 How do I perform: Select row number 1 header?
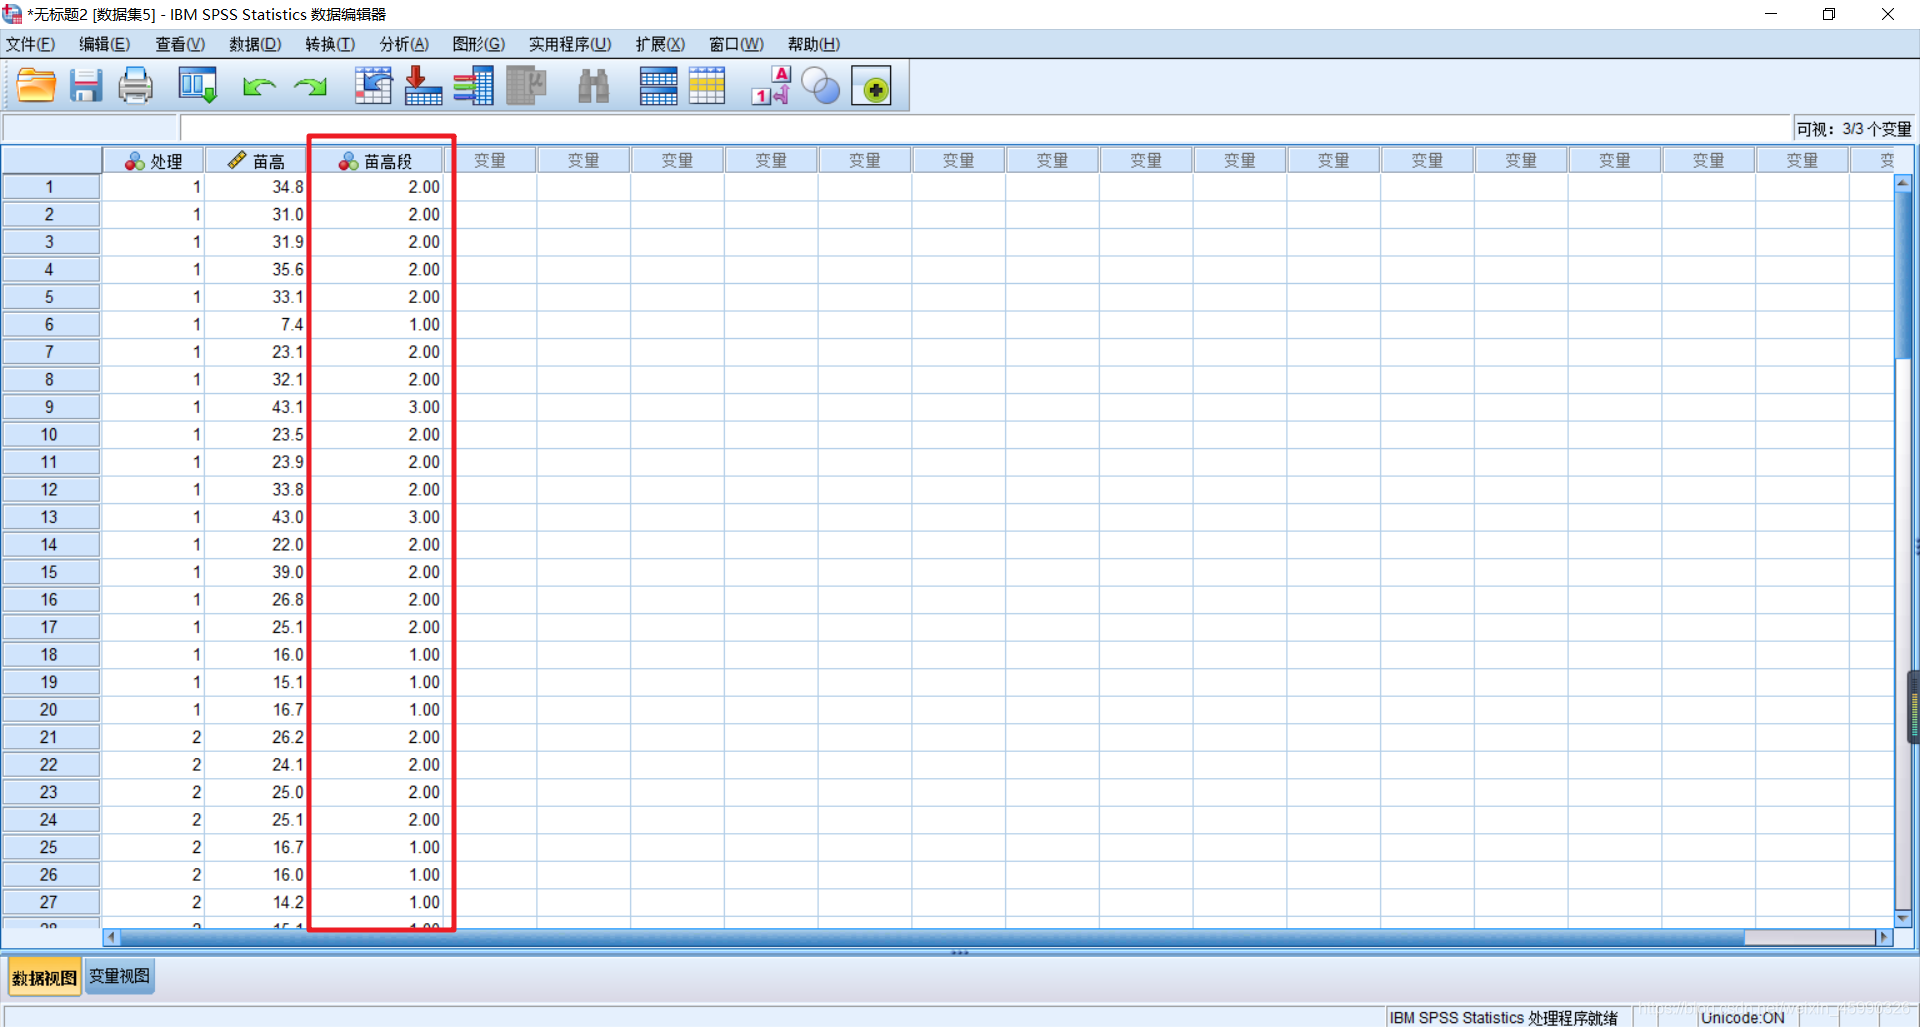coord(50,187)
